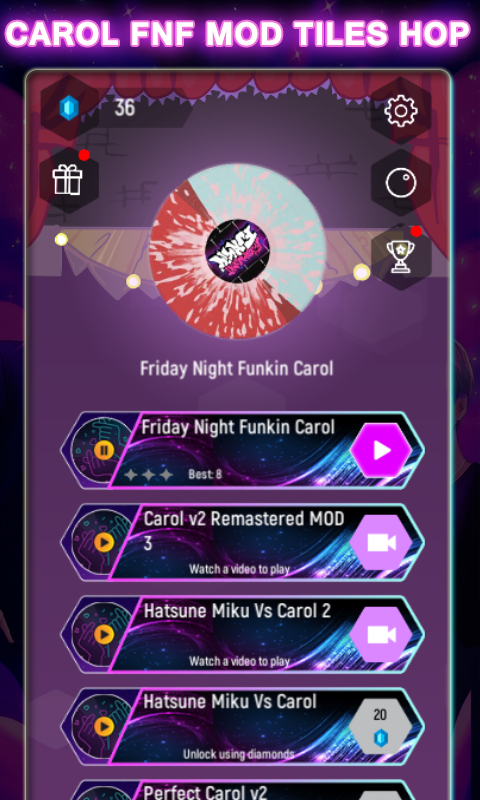Preview Carol v2 Remastered MOD 3 song
Image resolution: width=480 pixels, height=800 pixels.
click(x=104, y=542)
